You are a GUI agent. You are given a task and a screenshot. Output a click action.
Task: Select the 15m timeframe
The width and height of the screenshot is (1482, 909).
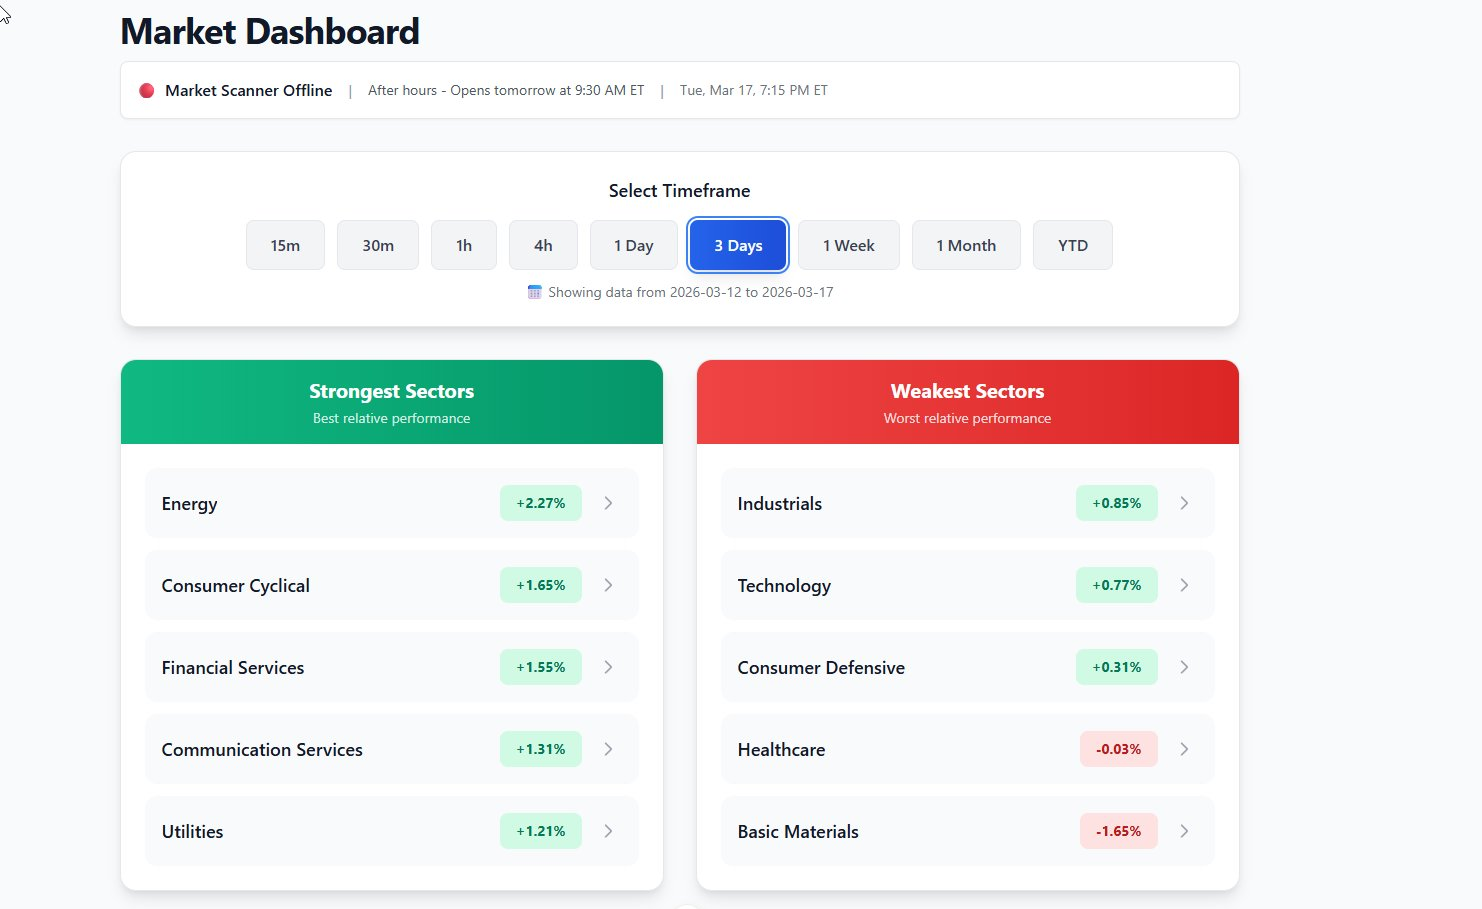click(x=285, y=245)
